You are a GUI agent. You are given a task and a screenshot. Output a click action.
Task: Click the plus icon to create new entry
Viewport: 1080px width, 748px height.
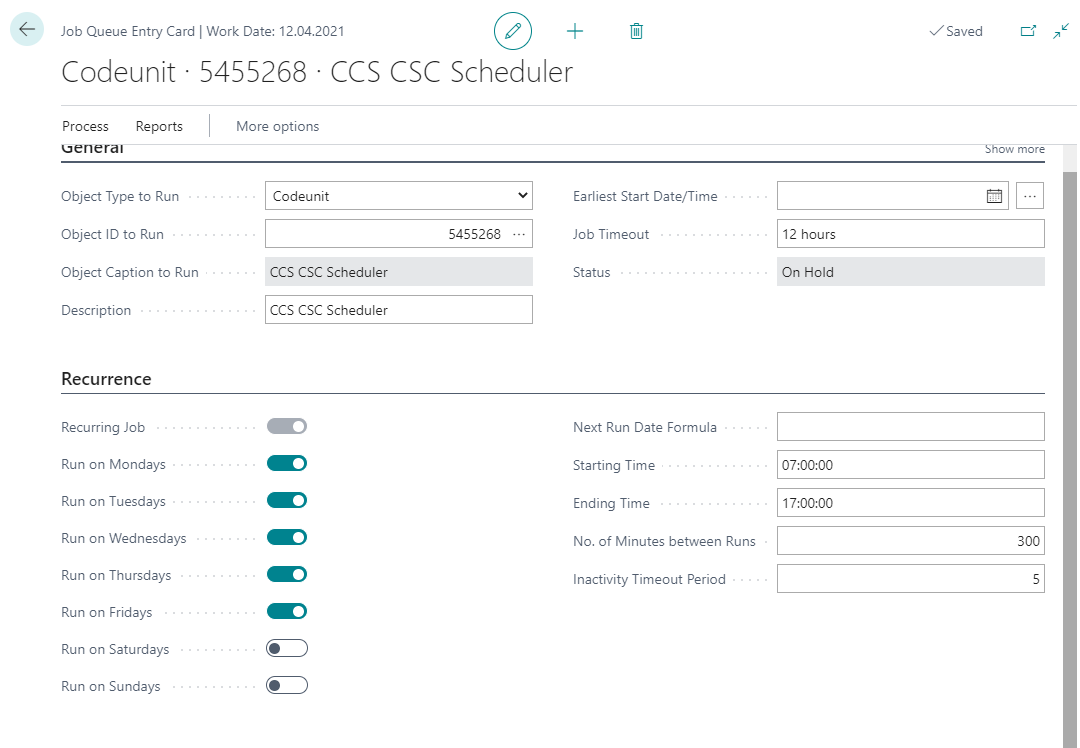coord(575,31)
